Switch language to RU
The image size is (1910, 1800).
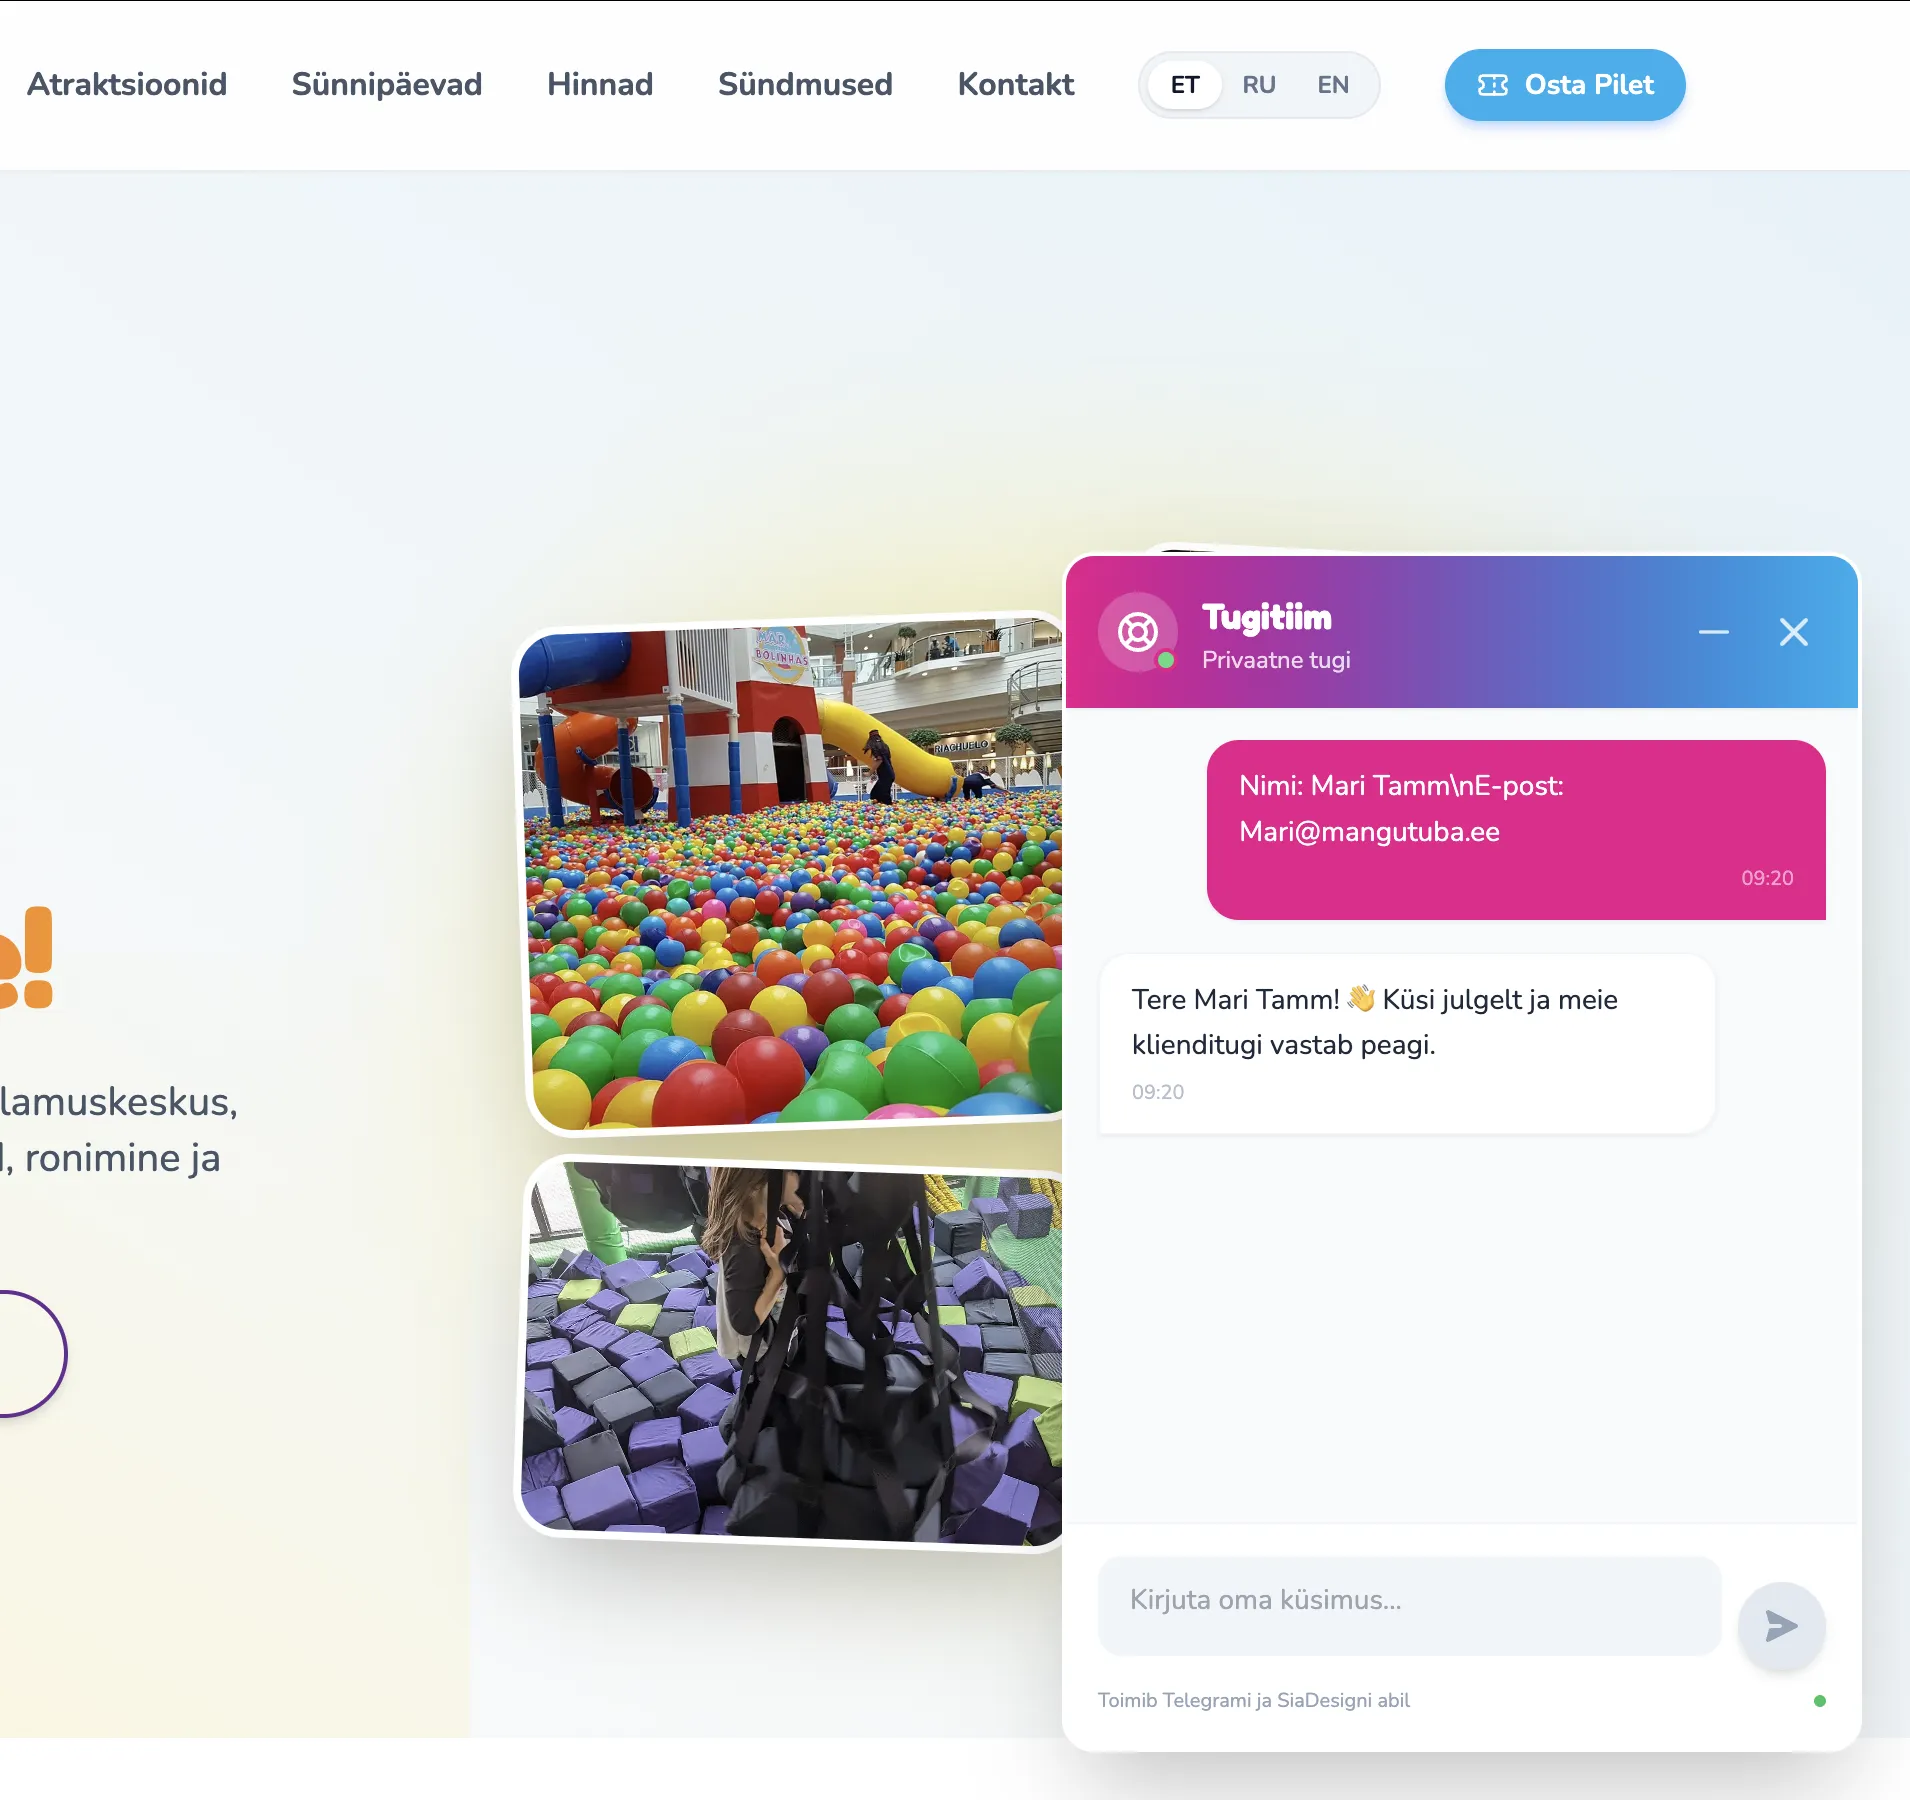(x=1258, y=85)
